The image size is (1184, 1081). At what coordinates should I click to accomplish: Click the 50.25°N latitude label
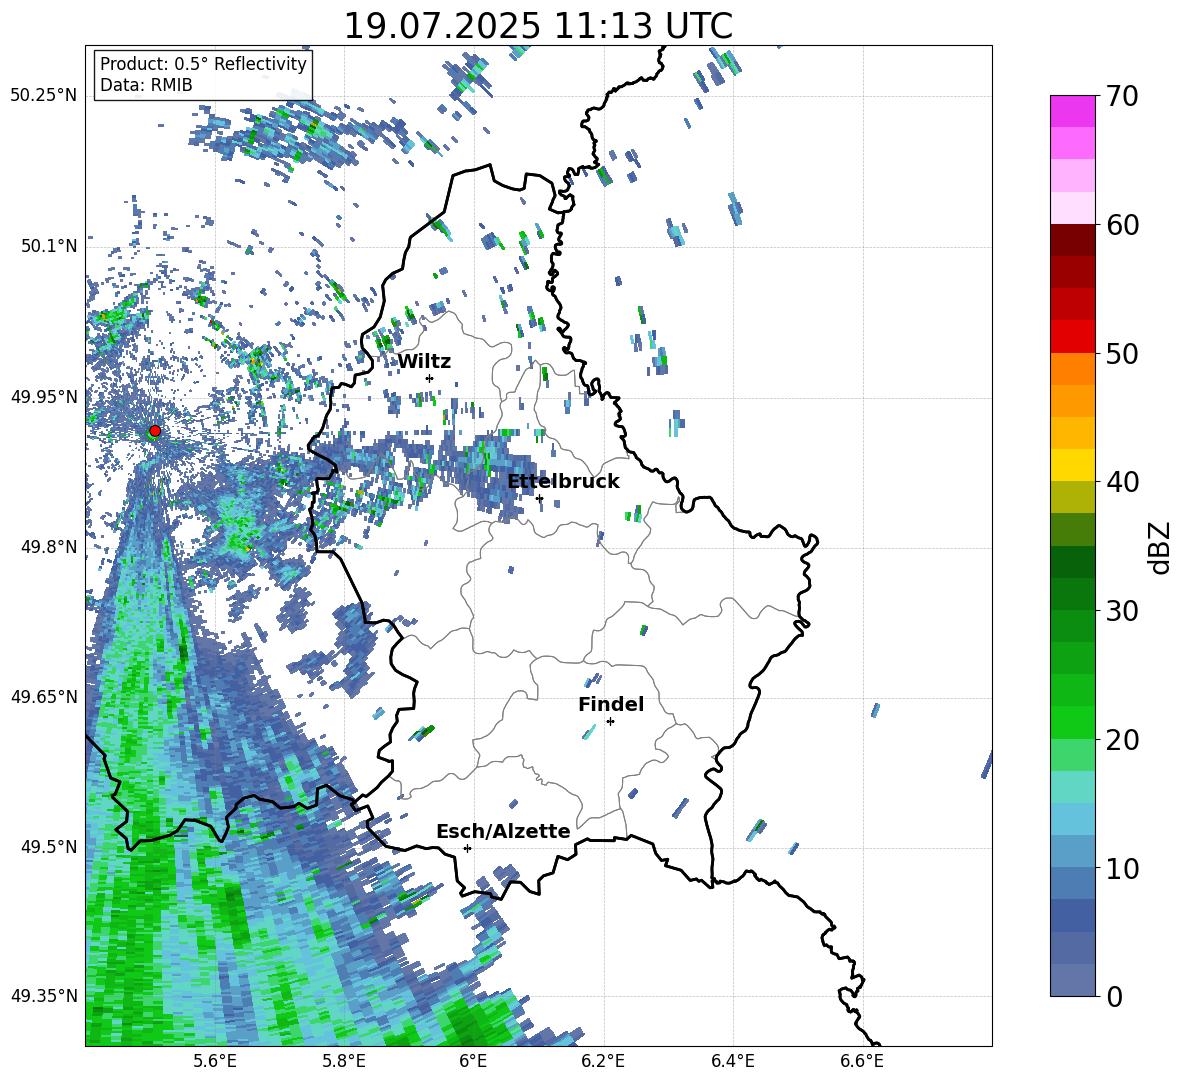pos(44,96)
